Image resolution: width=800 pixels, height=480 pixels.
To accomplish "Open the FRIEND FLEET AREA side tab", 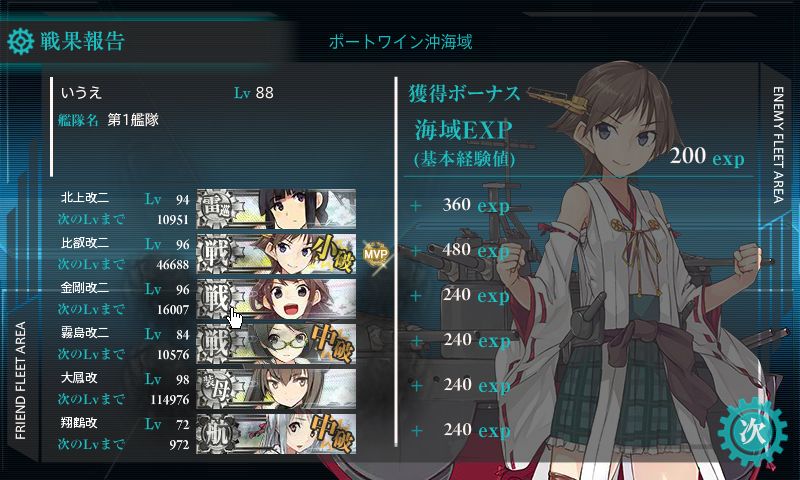I will tap(20, 381).
